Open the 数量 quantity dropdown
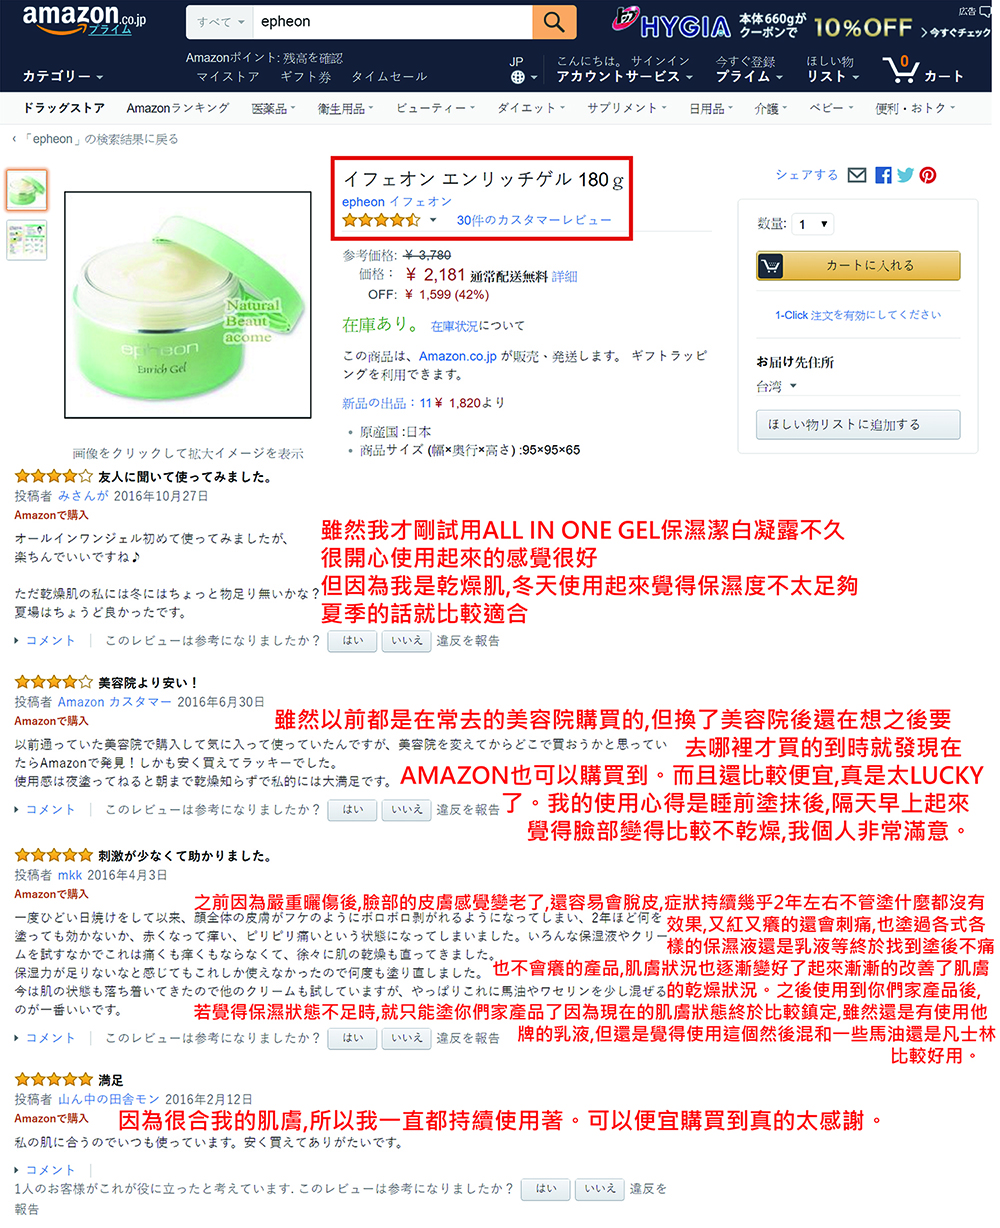 coord(812,225)
